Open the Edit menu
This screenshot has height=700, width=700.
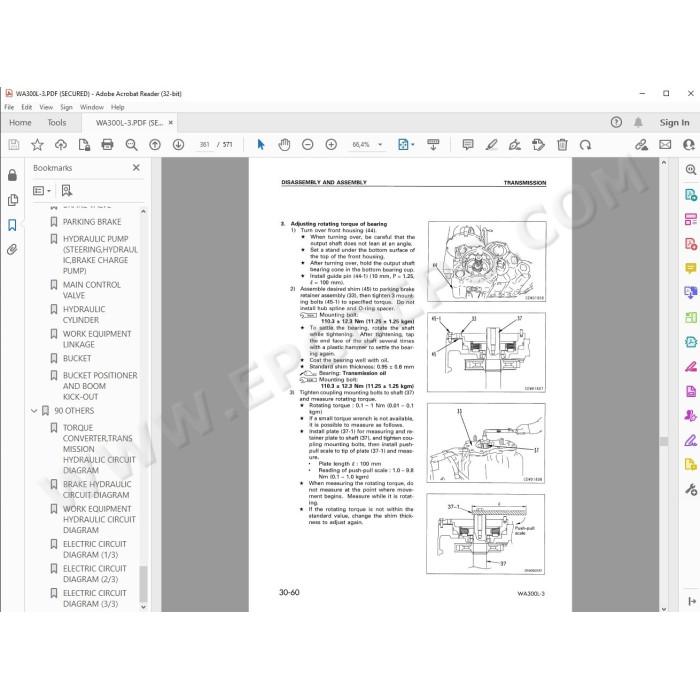tap(27, 107)
